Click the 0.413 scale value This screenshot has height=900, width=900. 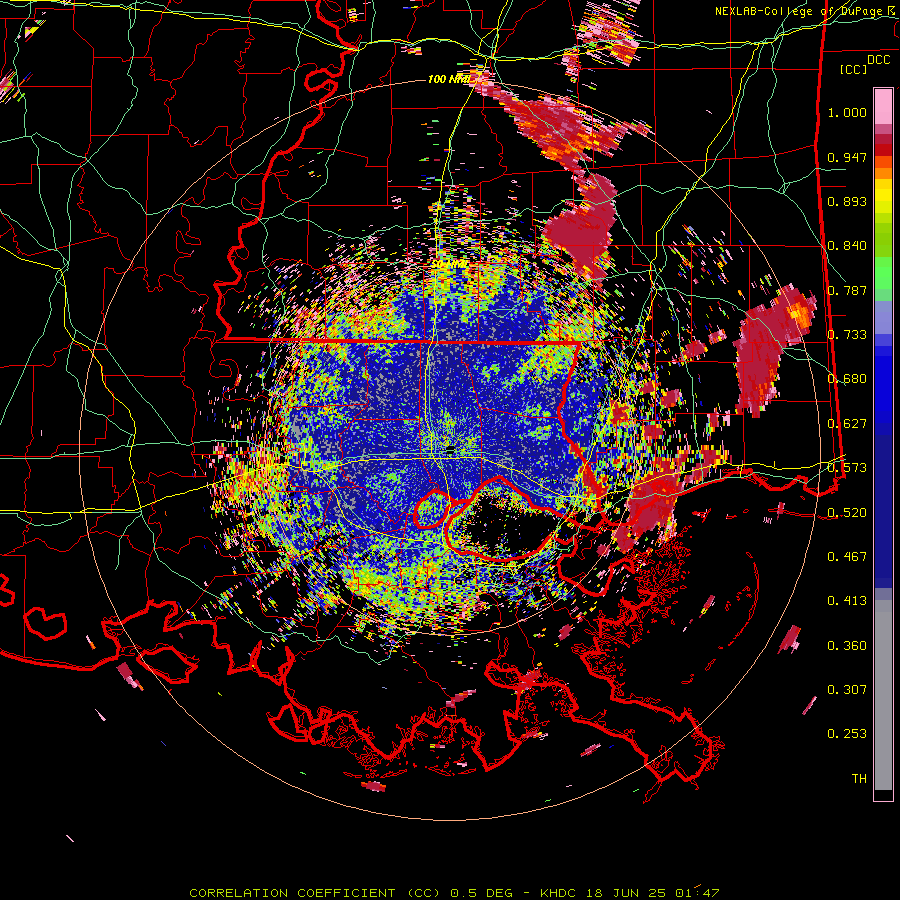click(847, 601)
